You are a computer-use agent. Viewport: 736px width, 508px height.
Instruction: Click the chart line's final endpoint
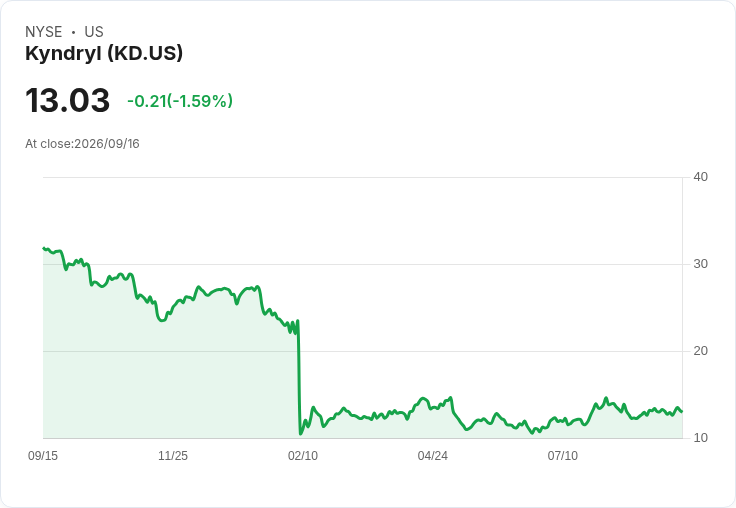pyautogui.click(x=682, y=411)
